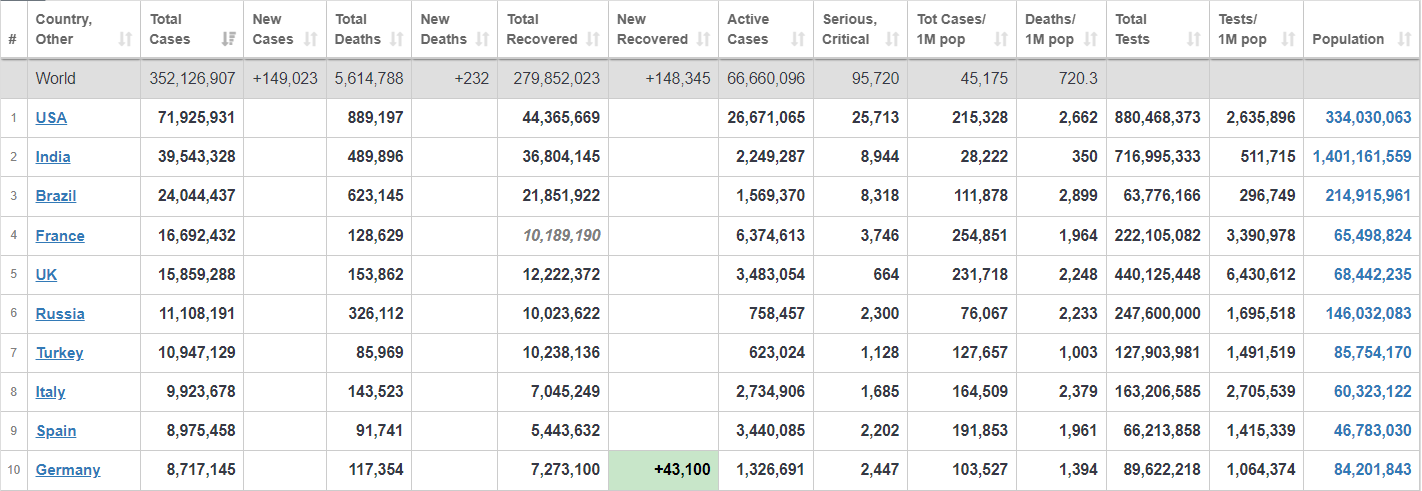This screenshot has height=491, width=1422.
Task: Click sort arrows for Active Cases
Action: (798, 40)
